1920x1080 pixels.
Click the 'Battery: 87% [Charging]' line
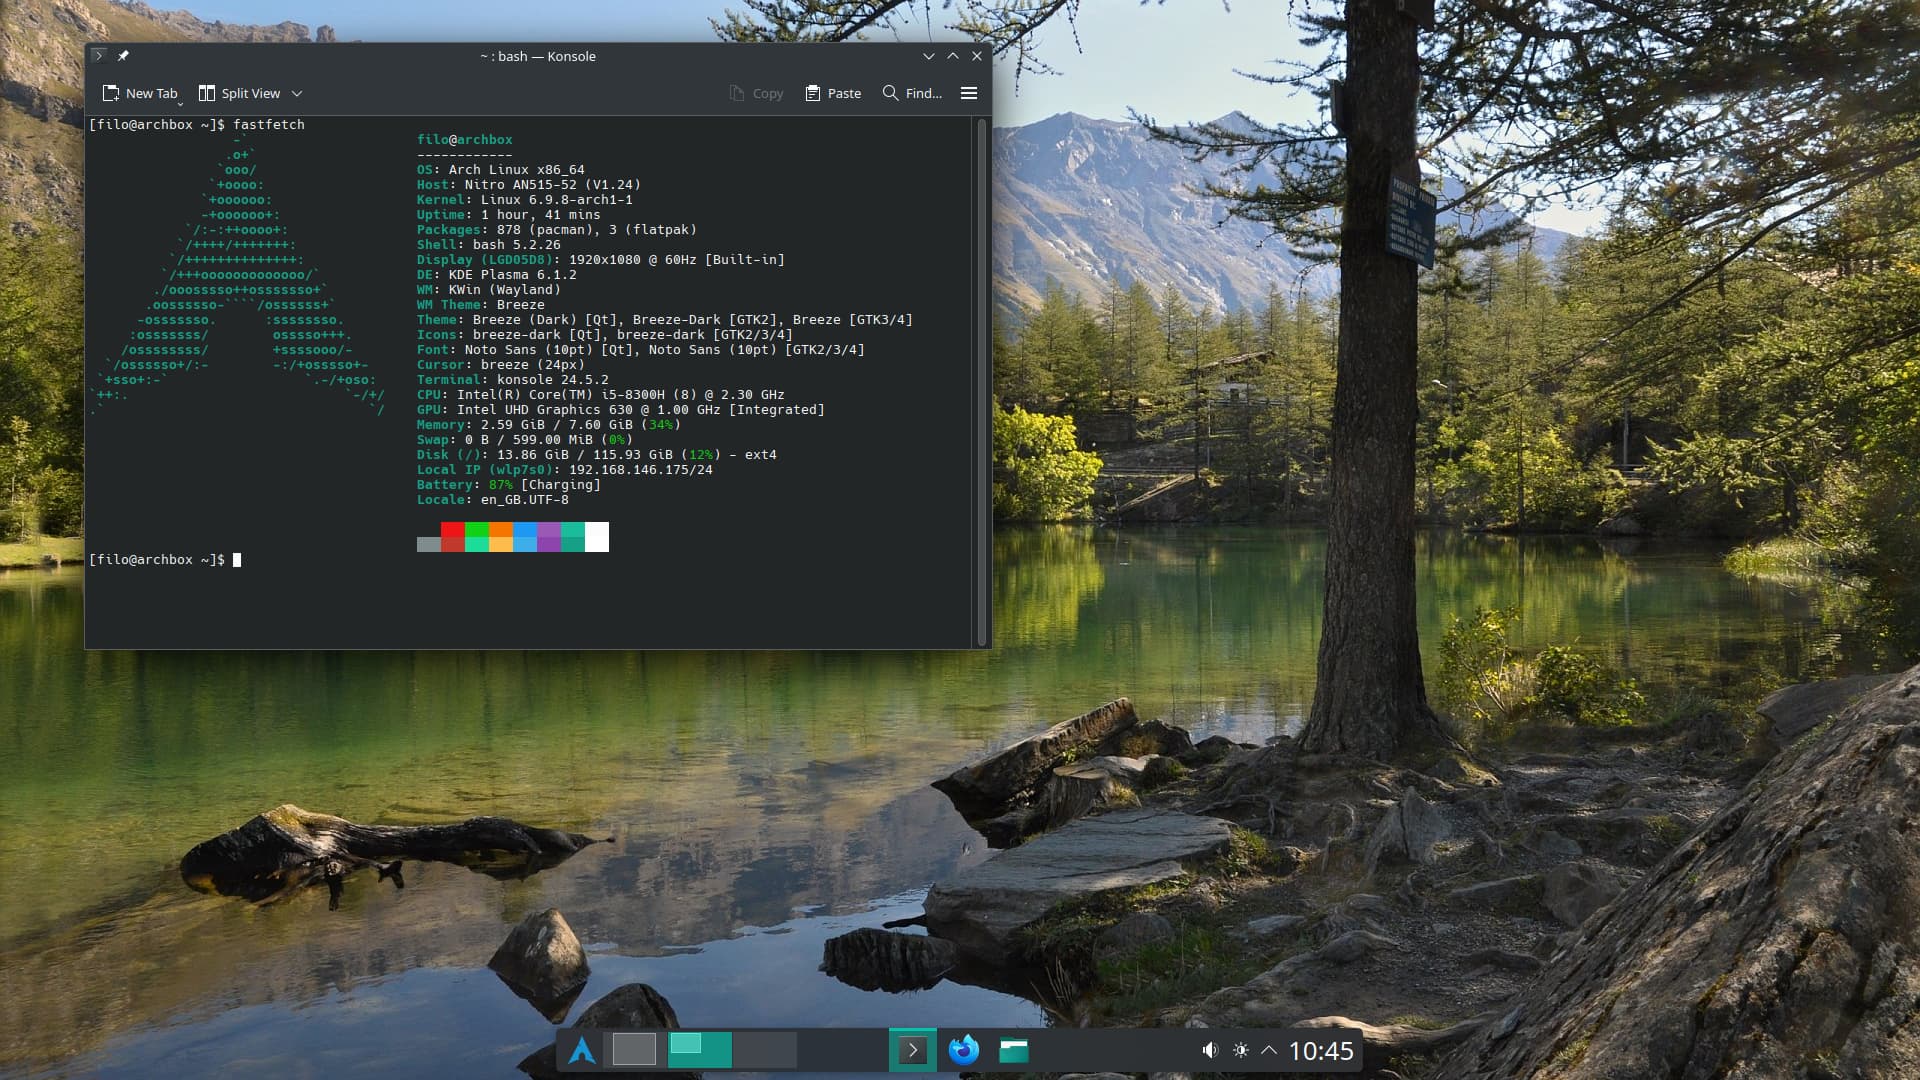tap(509, 485)
